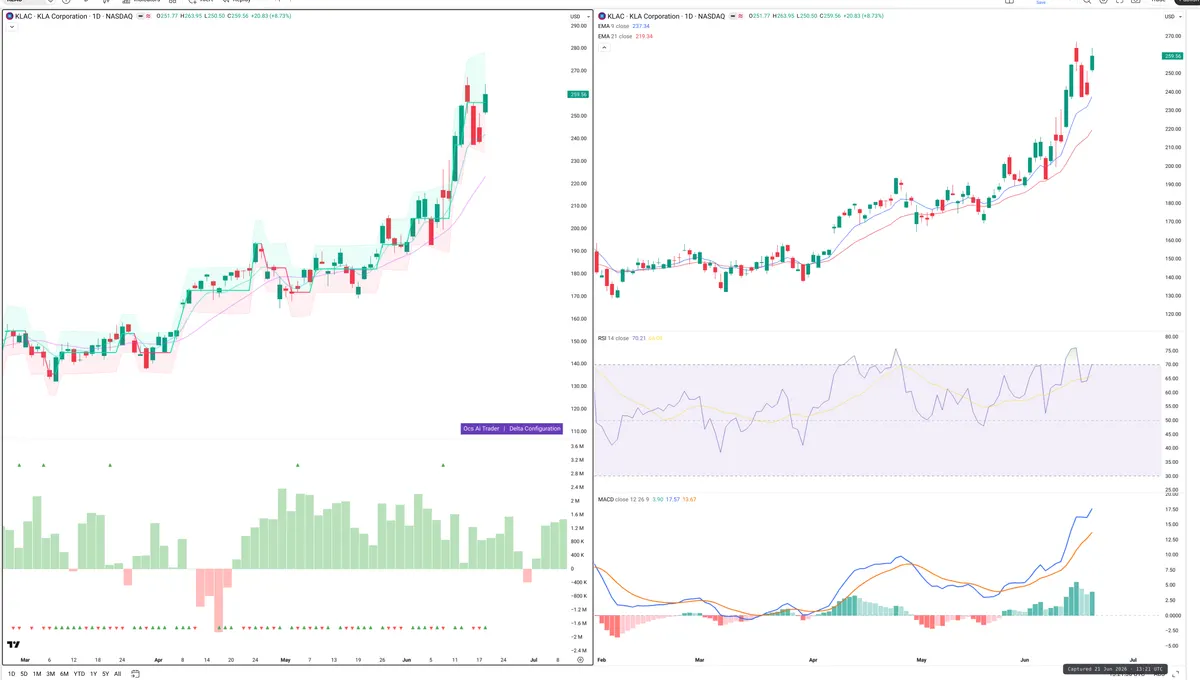Viewport: 1200px width, 680px height.
Task: Set time range to 6M
Action: (x=64, y=674)
